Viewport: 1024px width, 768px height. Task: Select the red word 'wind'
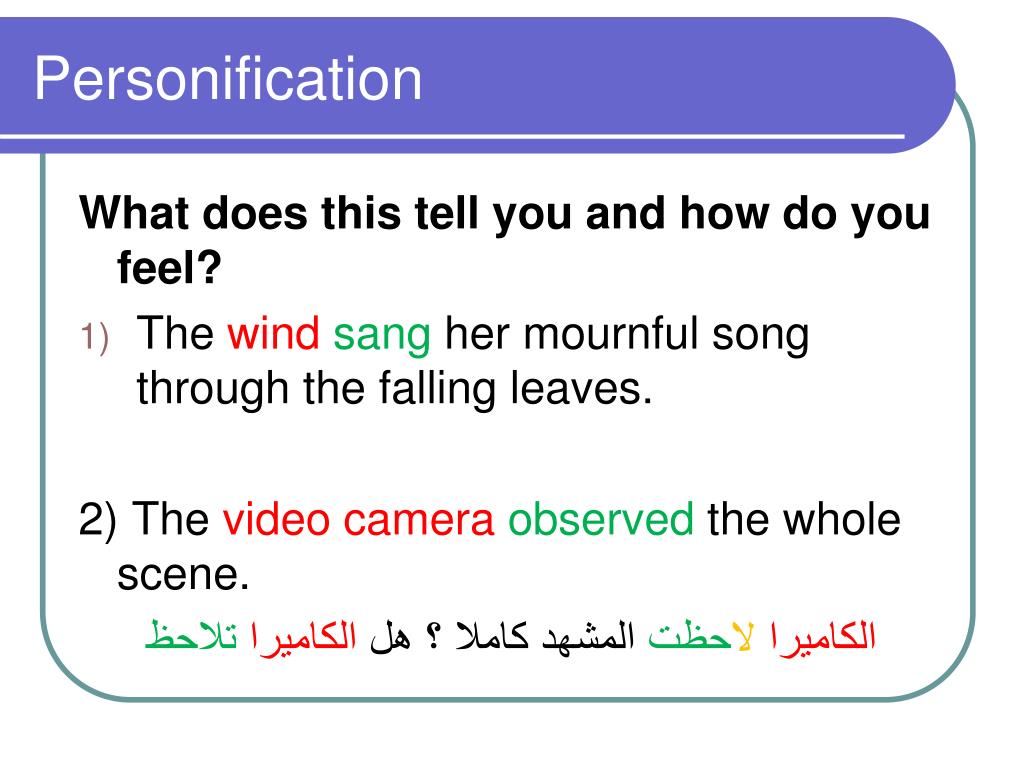pos(273,333)
